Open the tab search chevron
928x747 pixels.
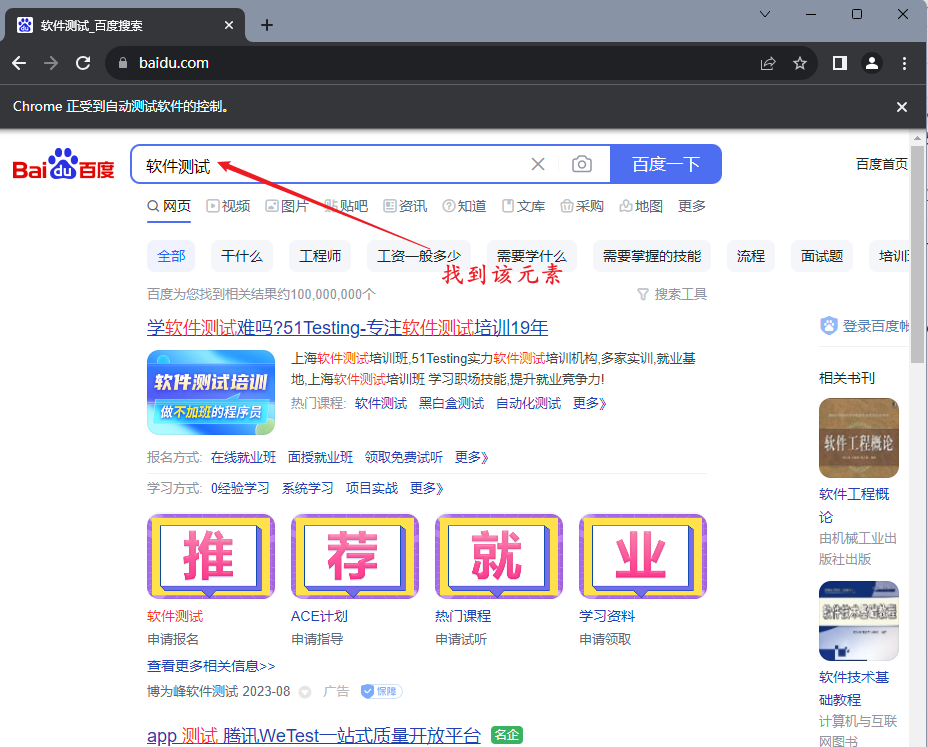pos(765,14)
